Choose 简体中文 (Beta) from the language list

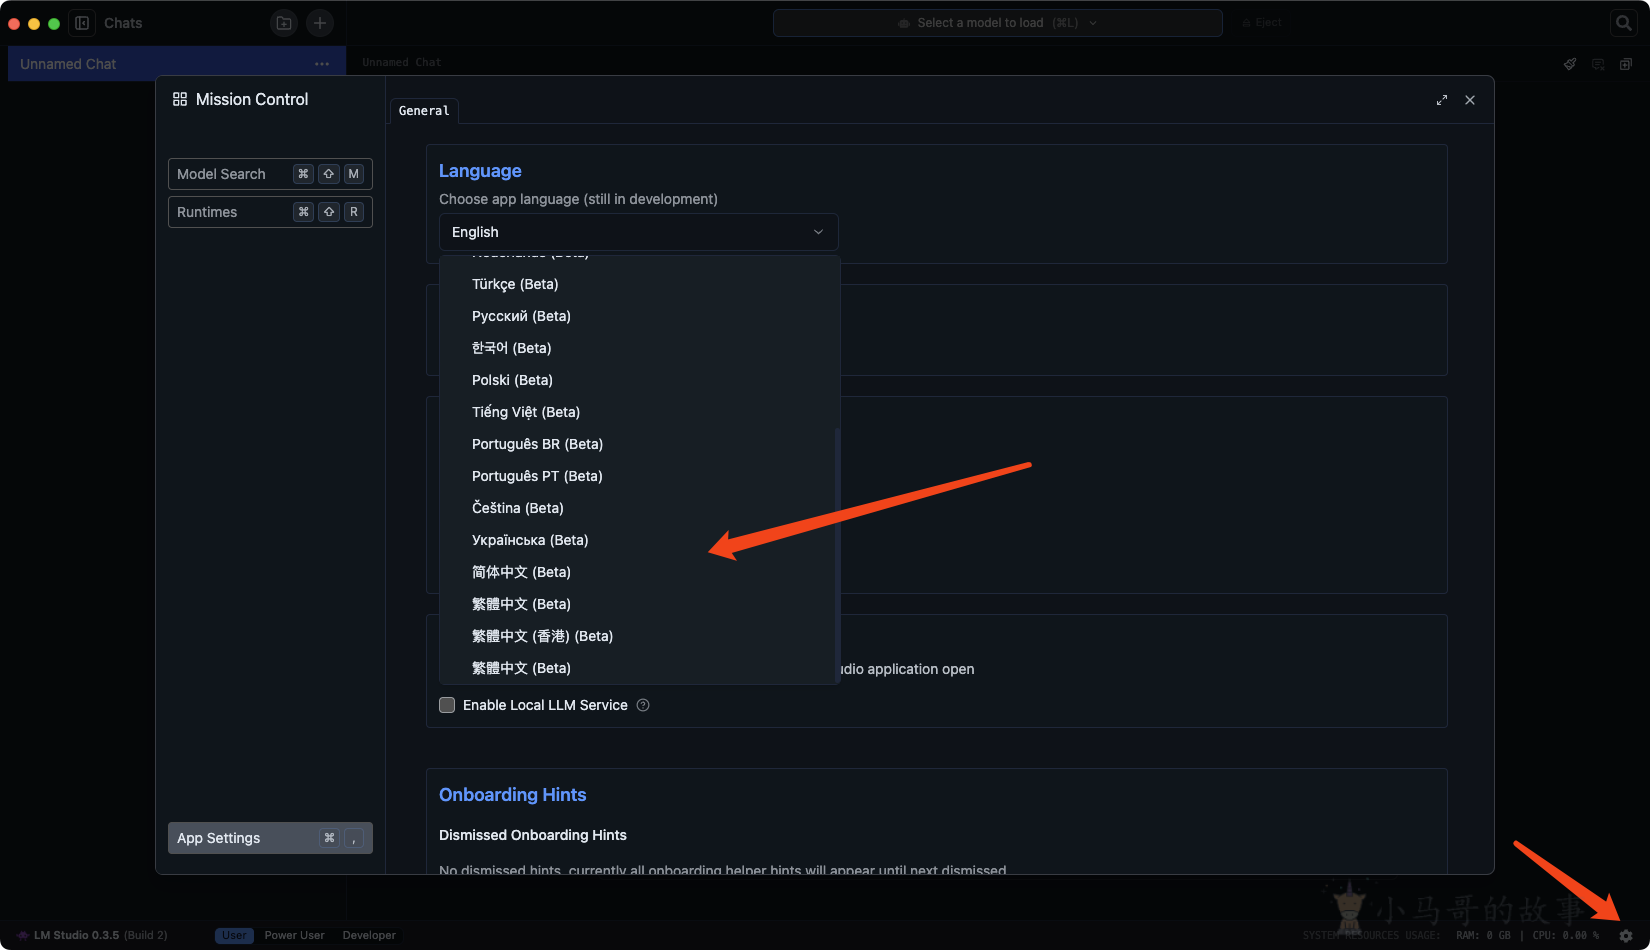(x=521, y=572)
